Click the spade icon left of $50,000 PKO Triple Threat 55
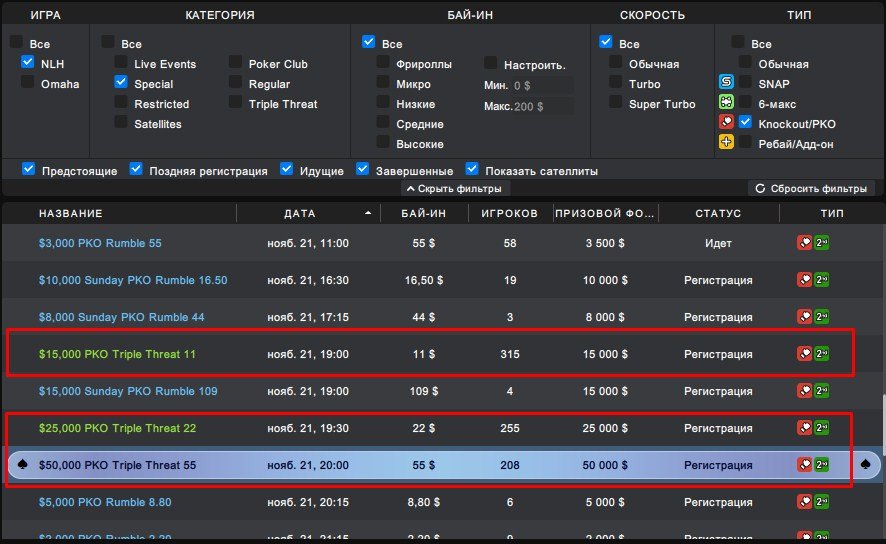The height and width of the screenshot is (544, 886). coord(22,465)
